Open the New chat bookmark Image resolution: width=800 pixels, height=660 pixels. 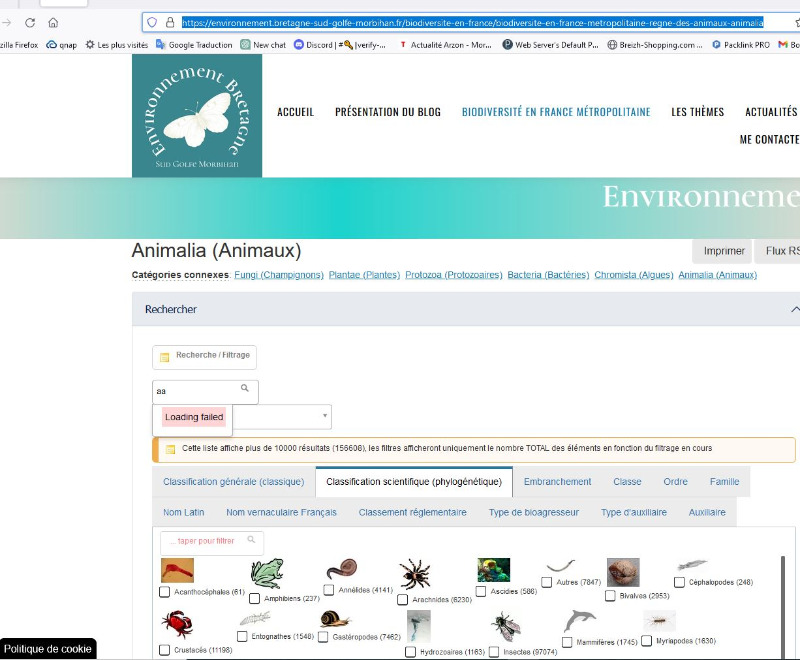pyautogui.click(x=263, y=45)
